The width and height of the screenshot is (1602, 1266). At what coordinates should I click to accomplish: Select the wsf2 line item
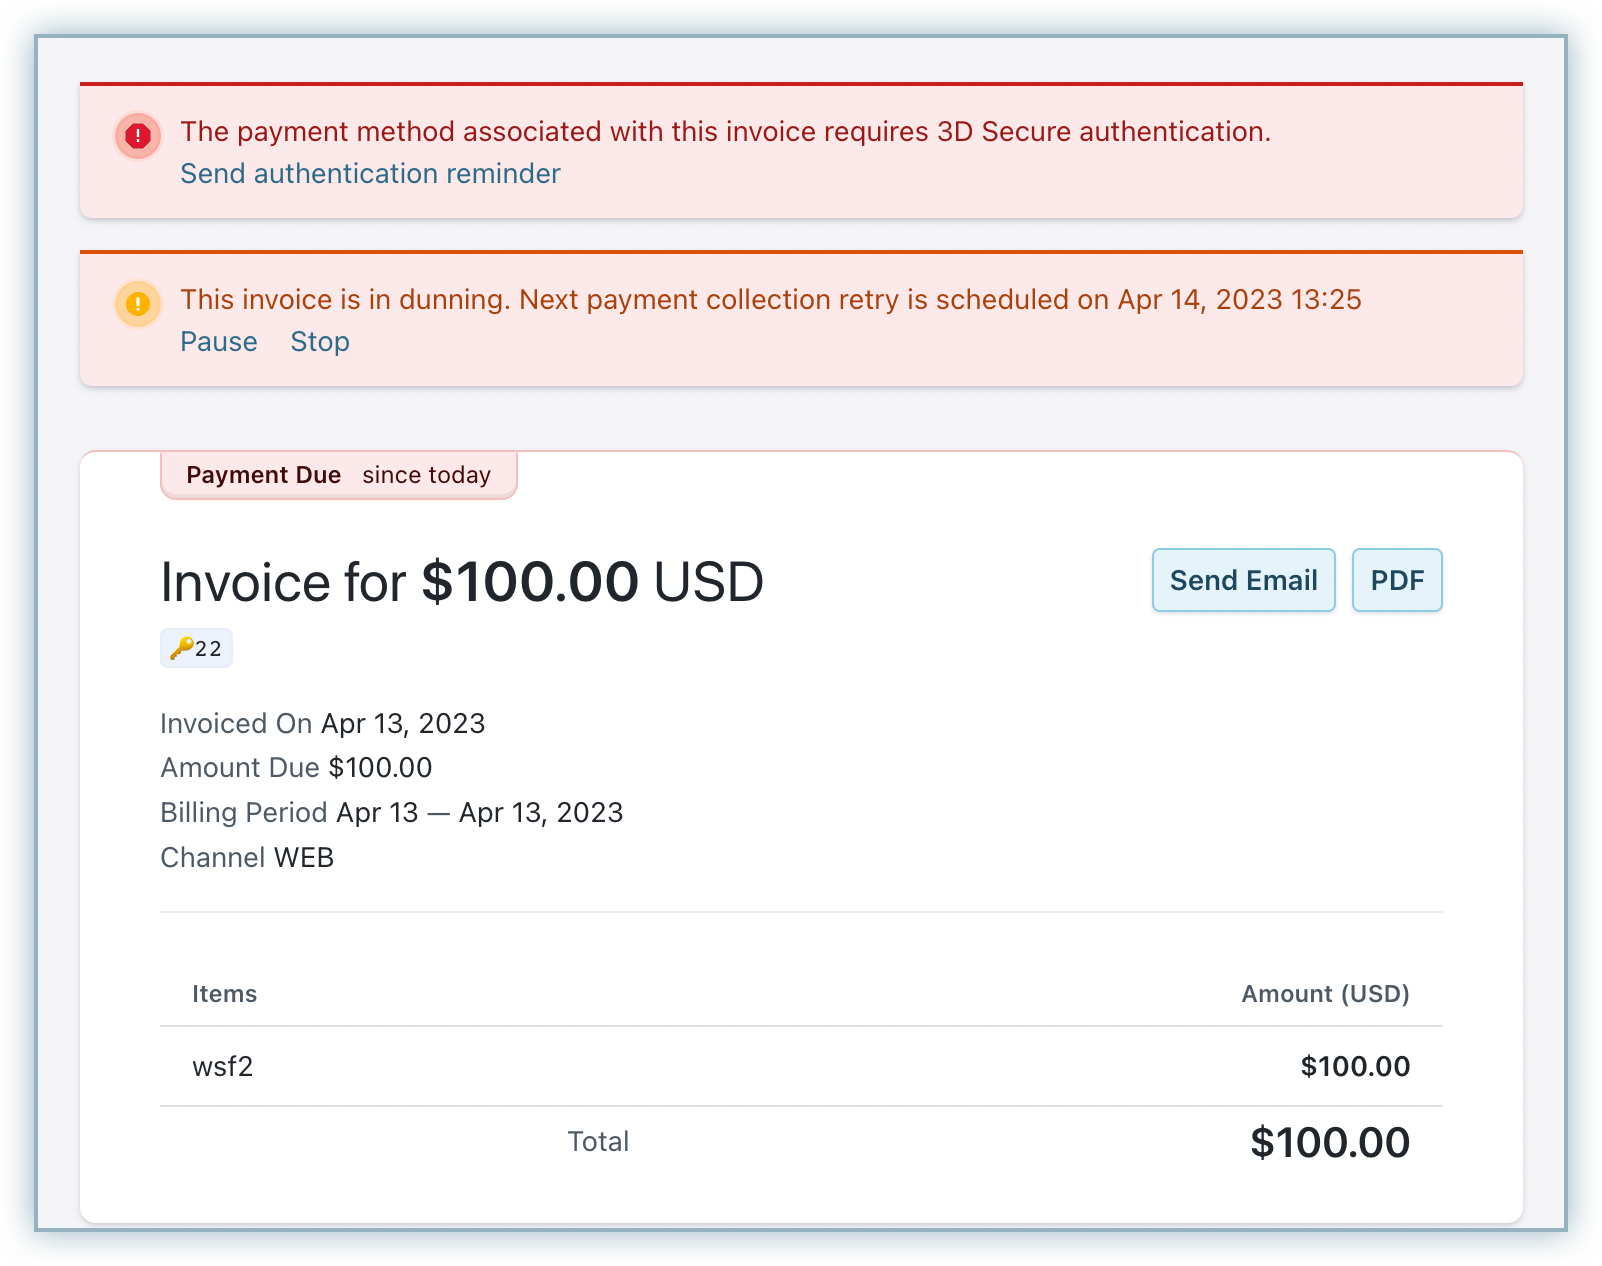(x=223, y=1067)
